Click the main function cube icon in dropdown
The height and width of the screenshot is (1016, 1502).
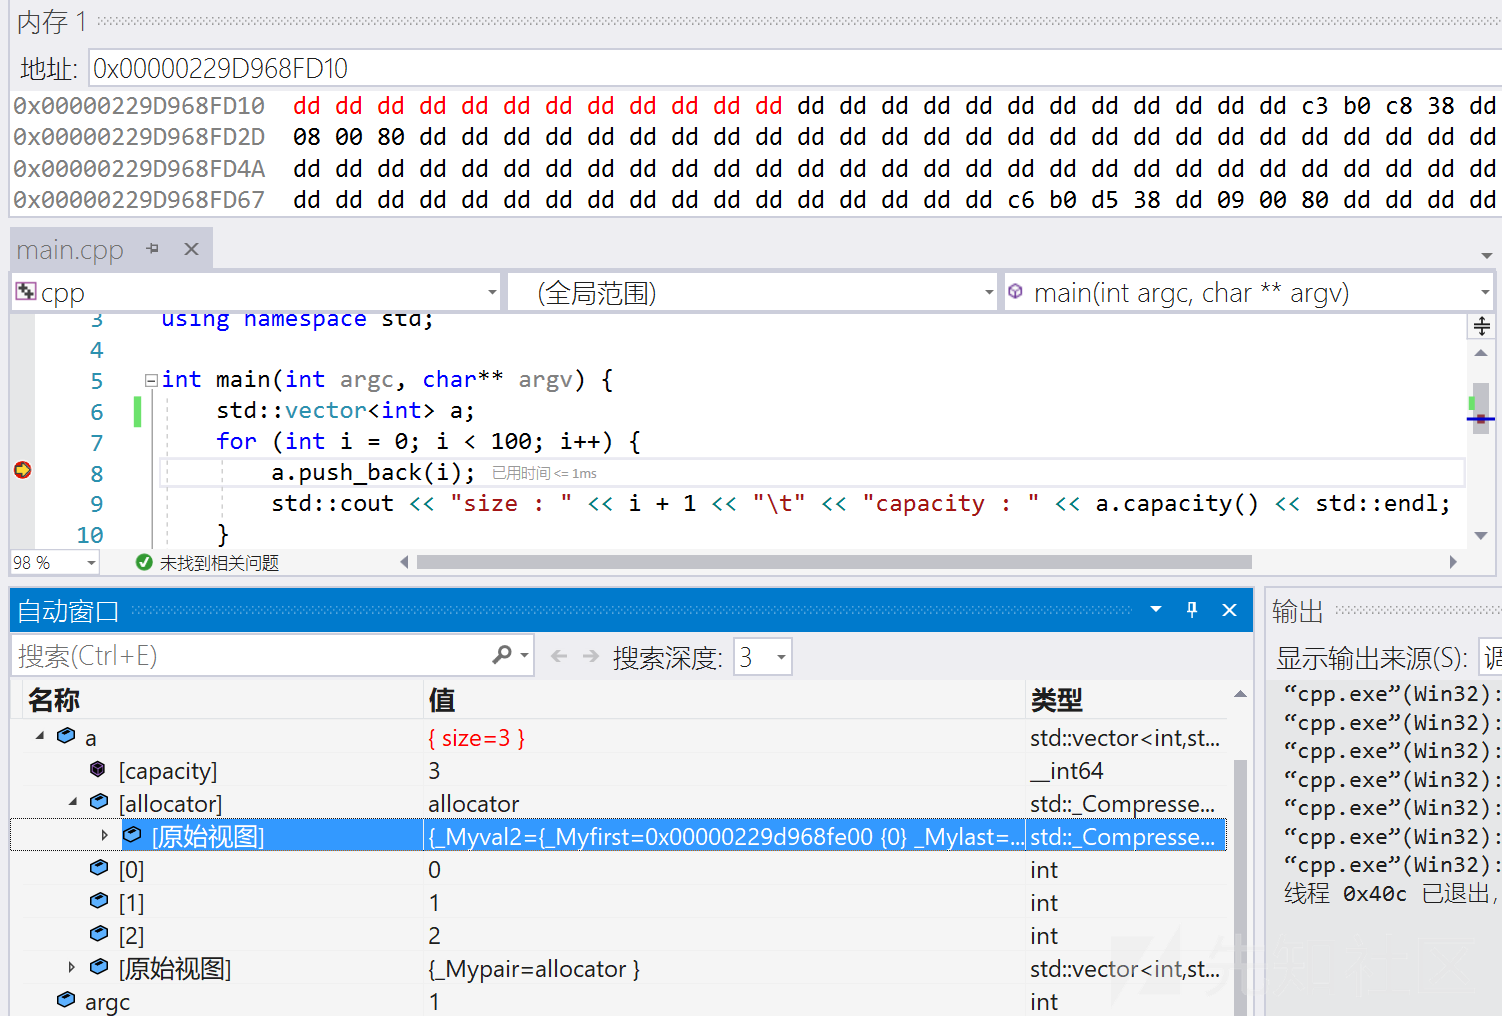pos(1015,291)
